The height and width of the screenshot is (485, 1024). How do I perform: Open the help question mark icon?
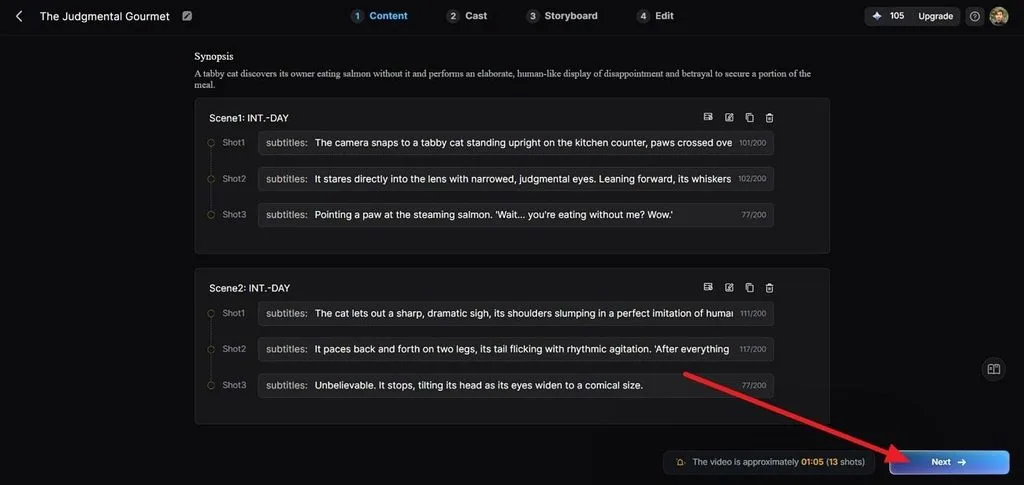(974, 17)
